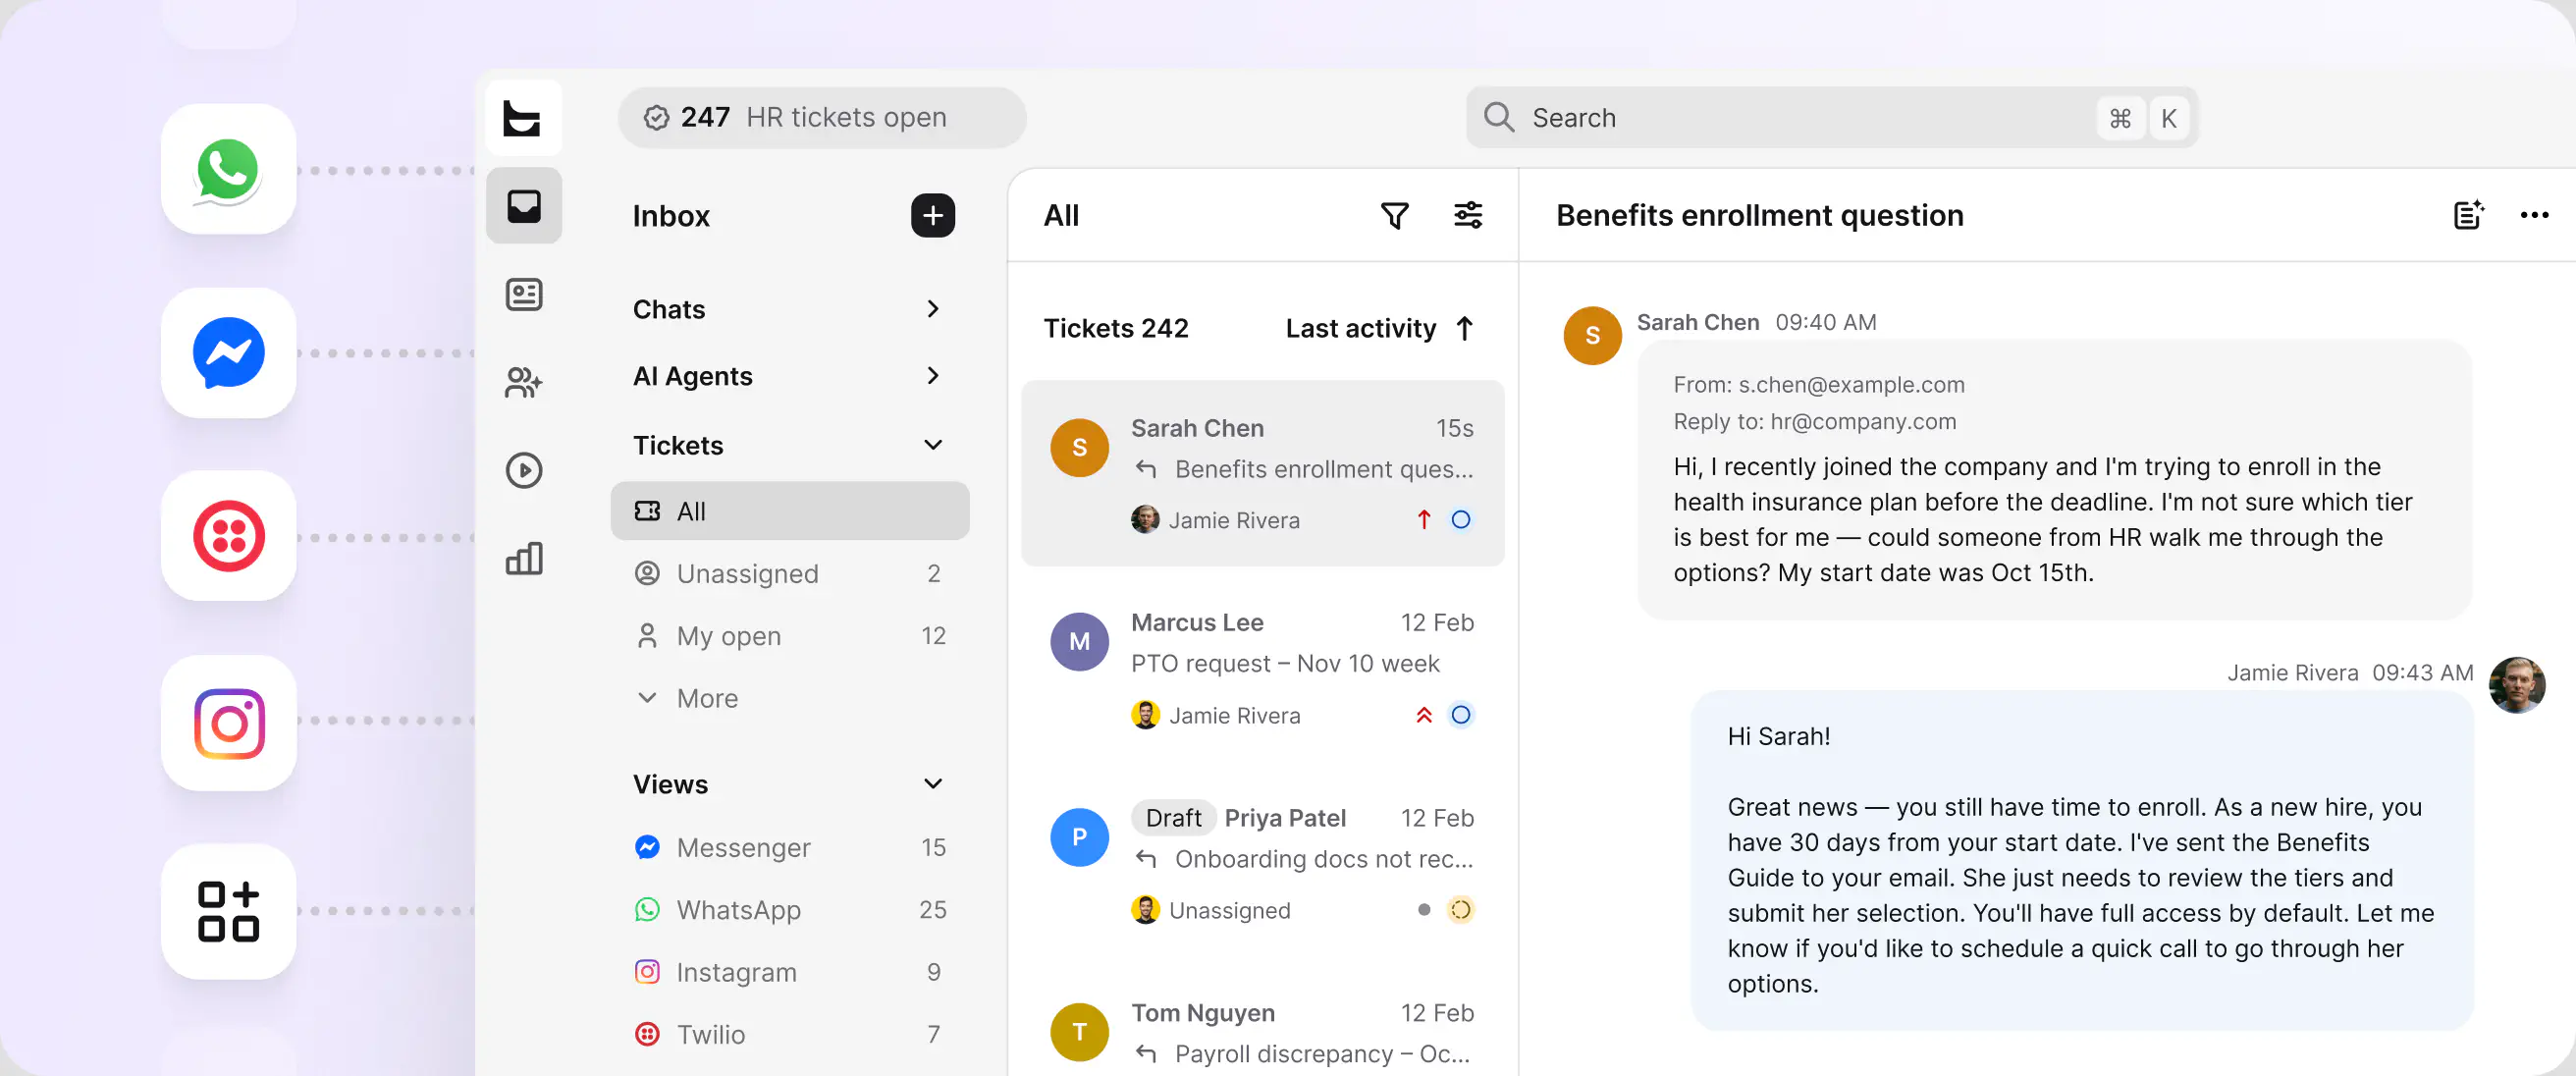The width and height of the screenshot is (2576, 1076).
Task: Collapse the Tickets section chevron
Action: pos(932,445)
